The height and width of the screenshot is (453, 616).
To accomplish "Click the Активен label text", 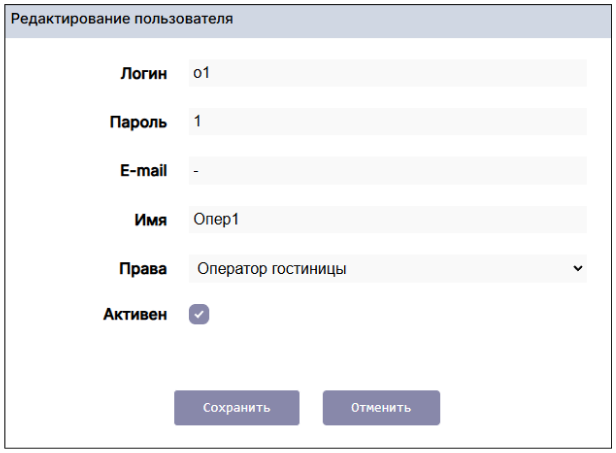I will click(x=135, y=315).
